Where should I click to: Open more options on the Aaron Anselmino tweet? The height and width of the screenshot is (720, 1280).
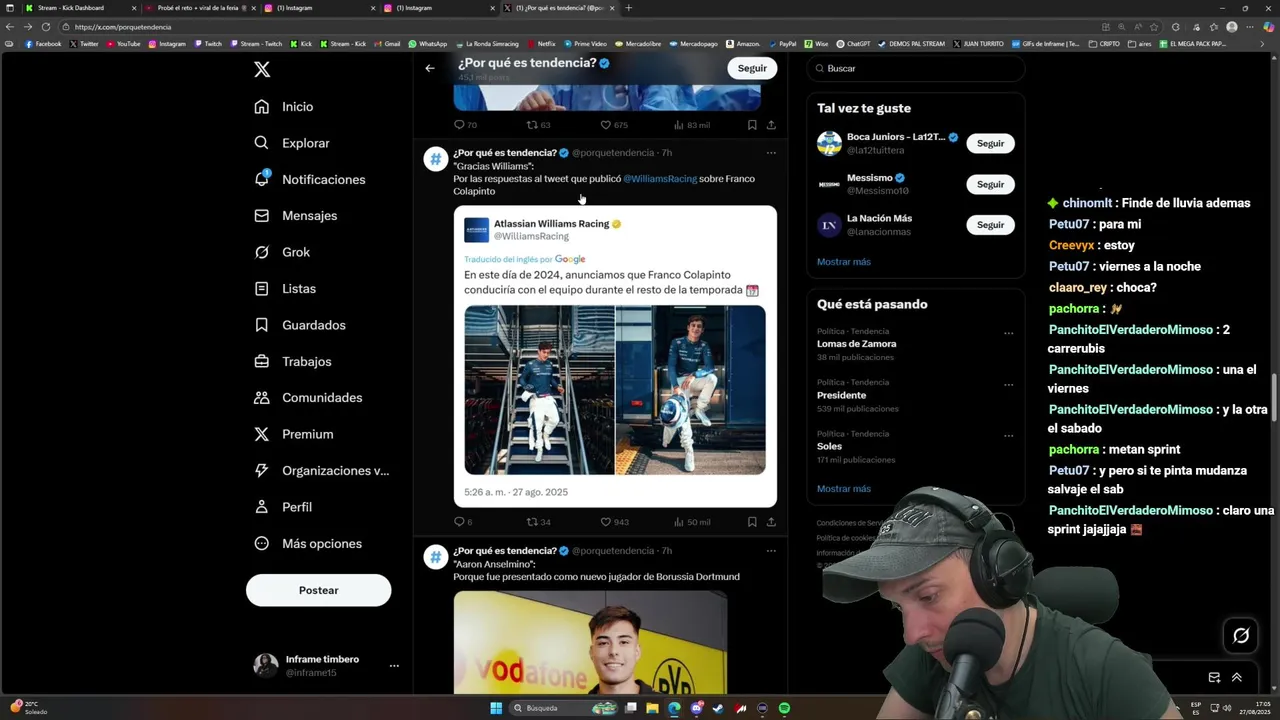[x=771, y=551]
